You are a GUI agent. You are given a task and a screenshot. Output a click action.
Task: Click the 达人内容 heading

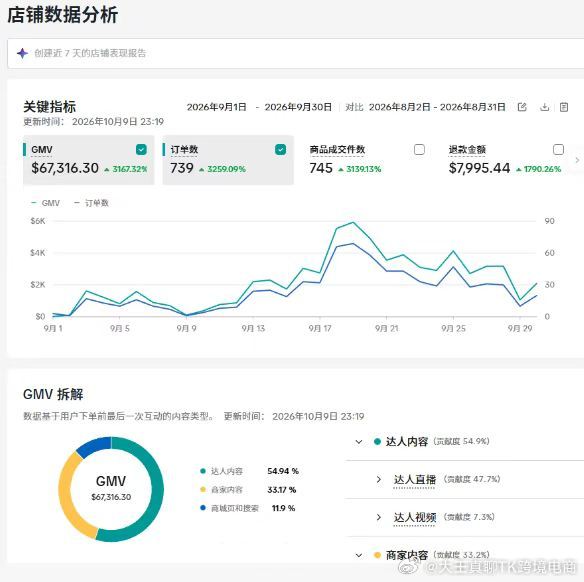407,442
